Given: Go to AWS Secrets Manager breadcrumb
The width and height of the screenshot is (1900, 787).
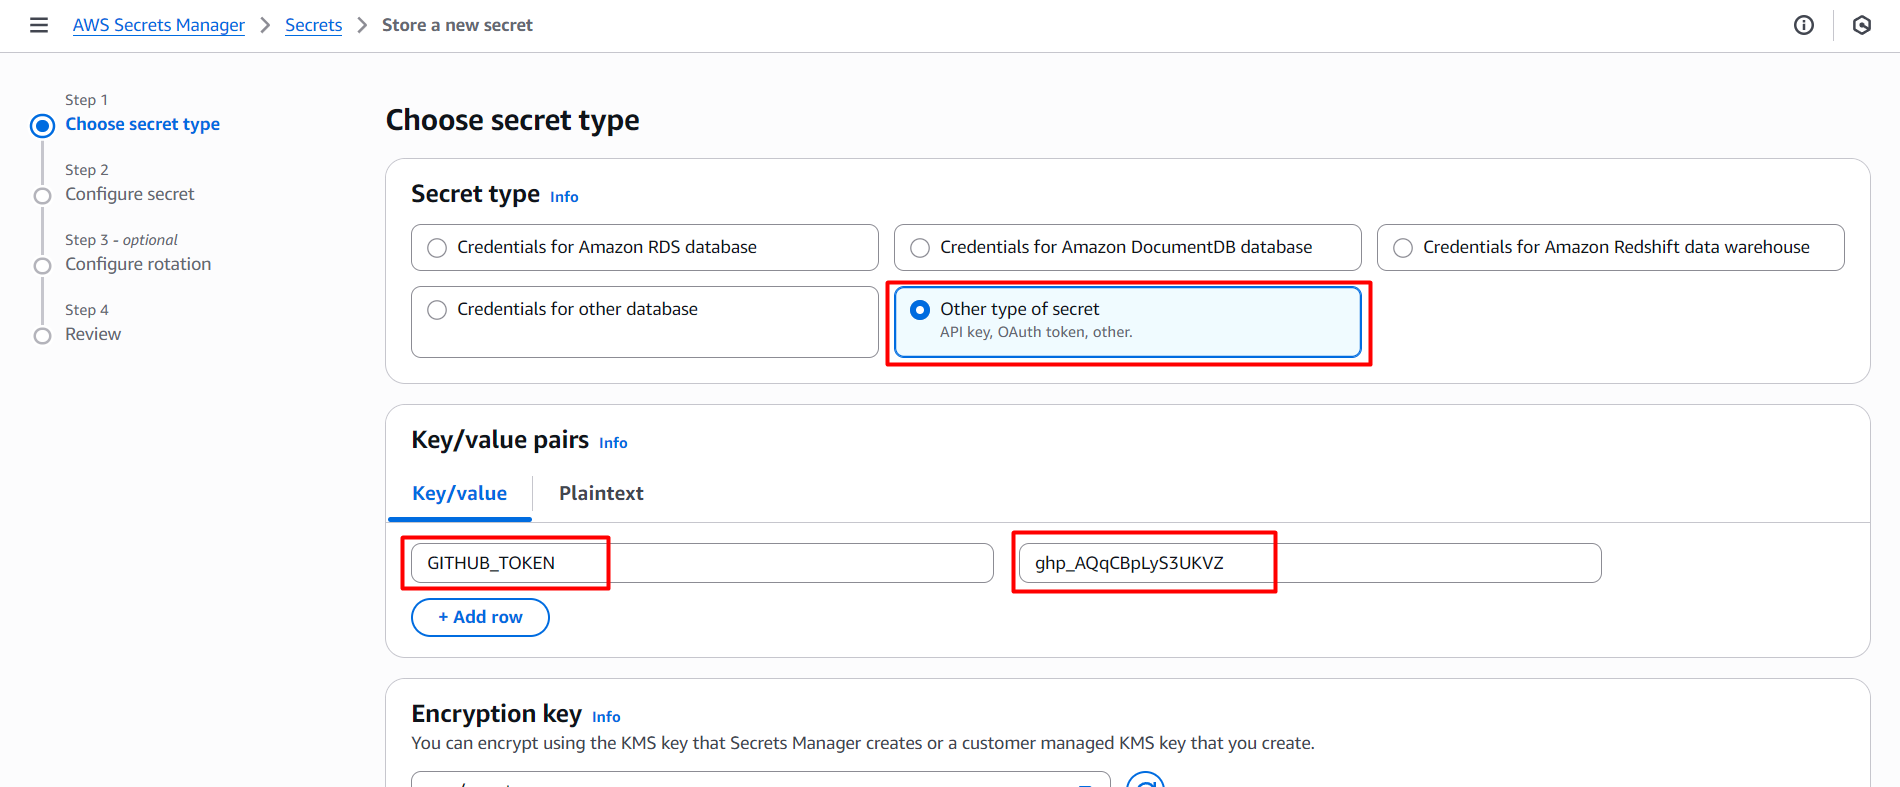Looking at the screenshot, I should pyautogui.click(x=158, y=25).
